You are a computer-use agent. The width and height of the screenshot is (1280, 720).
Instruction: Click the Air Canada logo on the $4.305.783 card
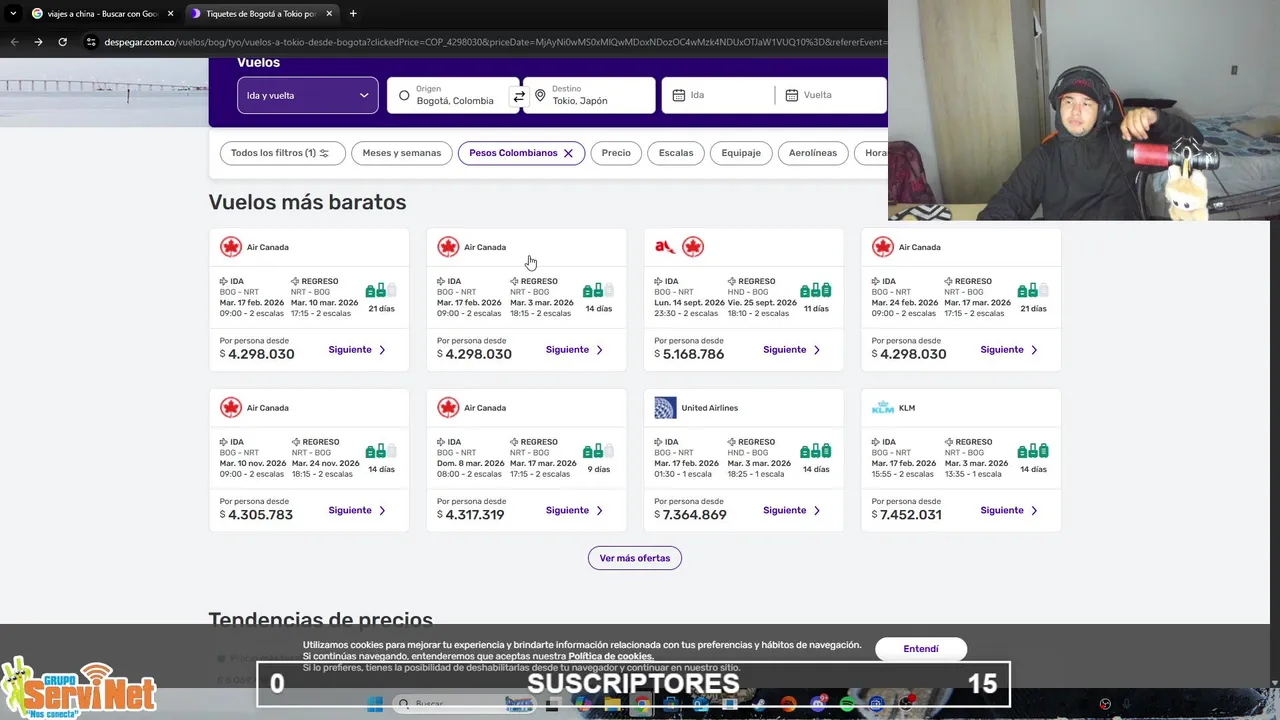(x=231, y=408)
